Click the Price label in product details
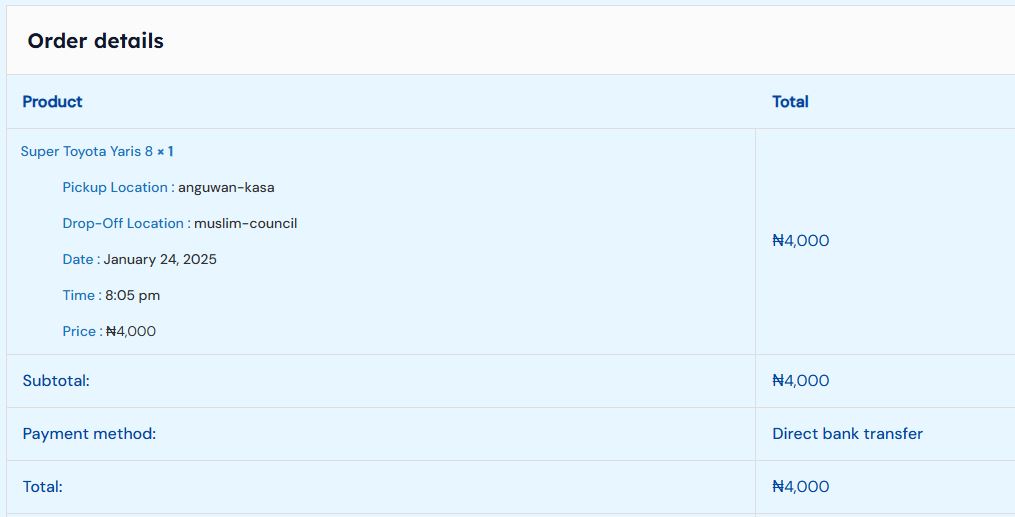Viewport: 1015px width, 517px height. (79, 332)
